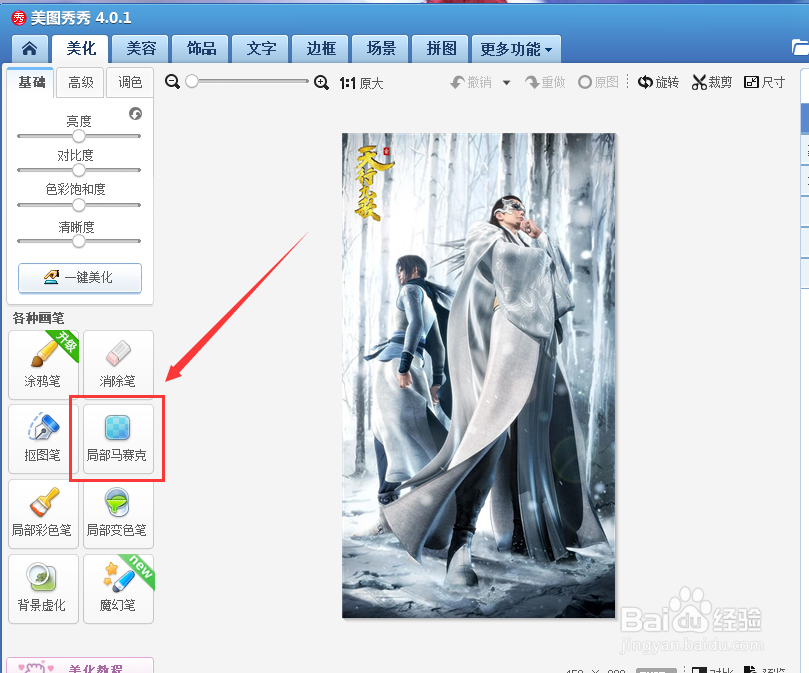Select the 高级 sub-tab
The image size is (809, 673).
[80, 82]
